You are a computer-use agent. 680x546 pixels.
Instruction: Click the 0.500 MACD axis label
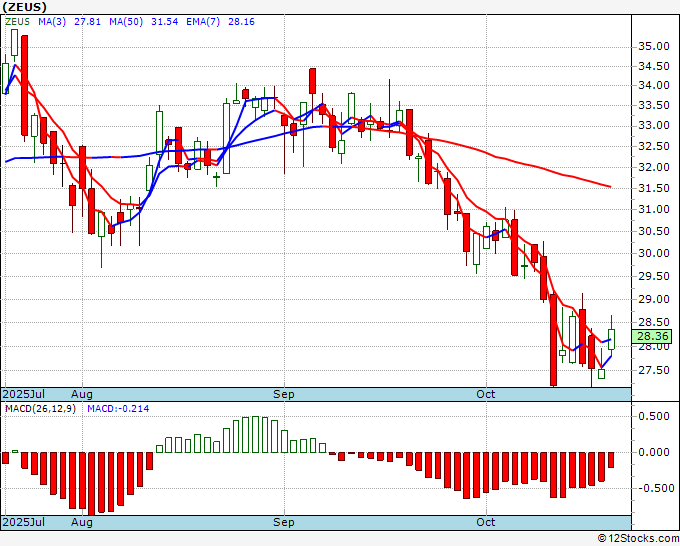[x=654, y=416]
